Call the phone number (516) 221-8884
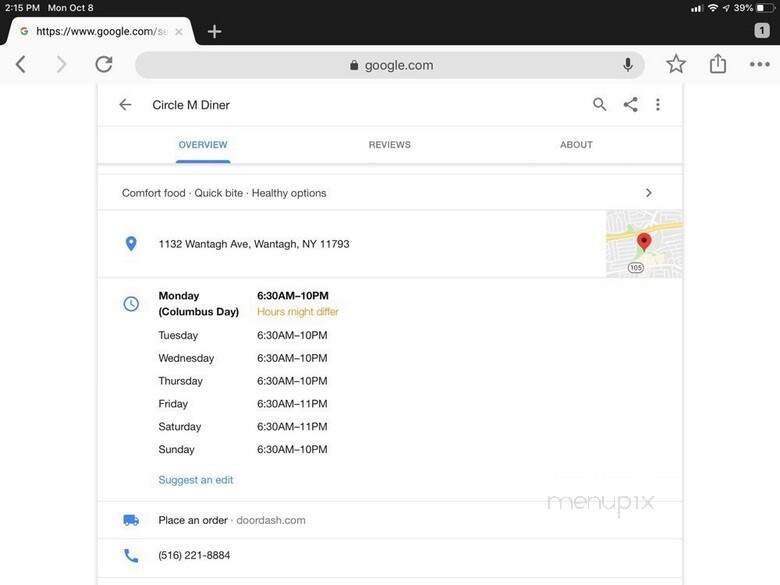The height and width of the screenshot is (585, 780). 194,555
